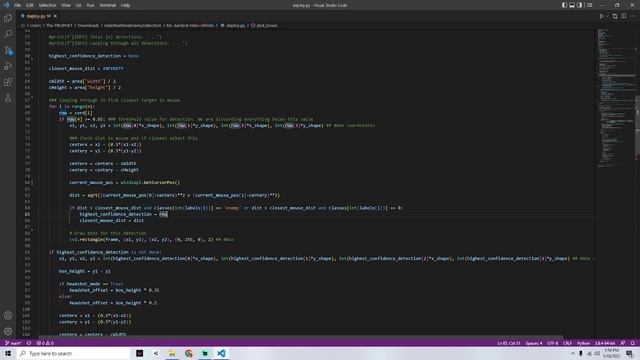Open the Go menu

point(78,5)
